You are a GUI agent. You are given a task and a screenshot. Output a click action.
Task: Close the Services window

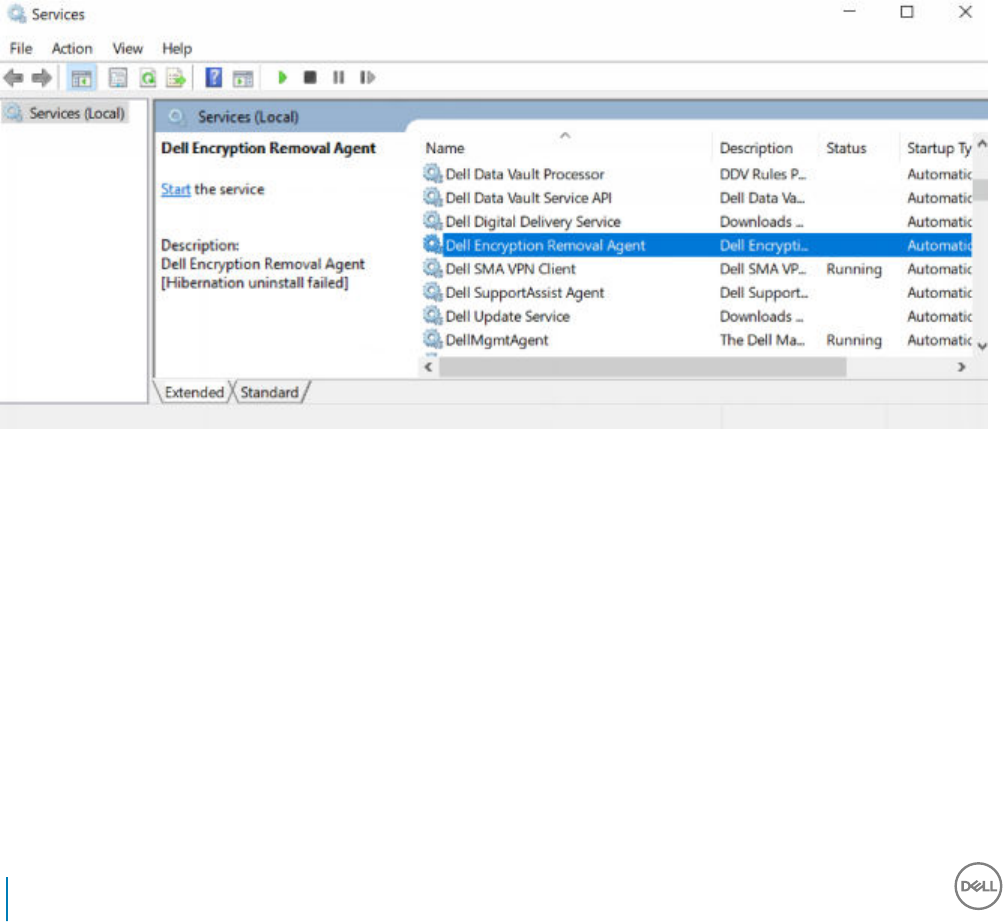coord(965,12)
